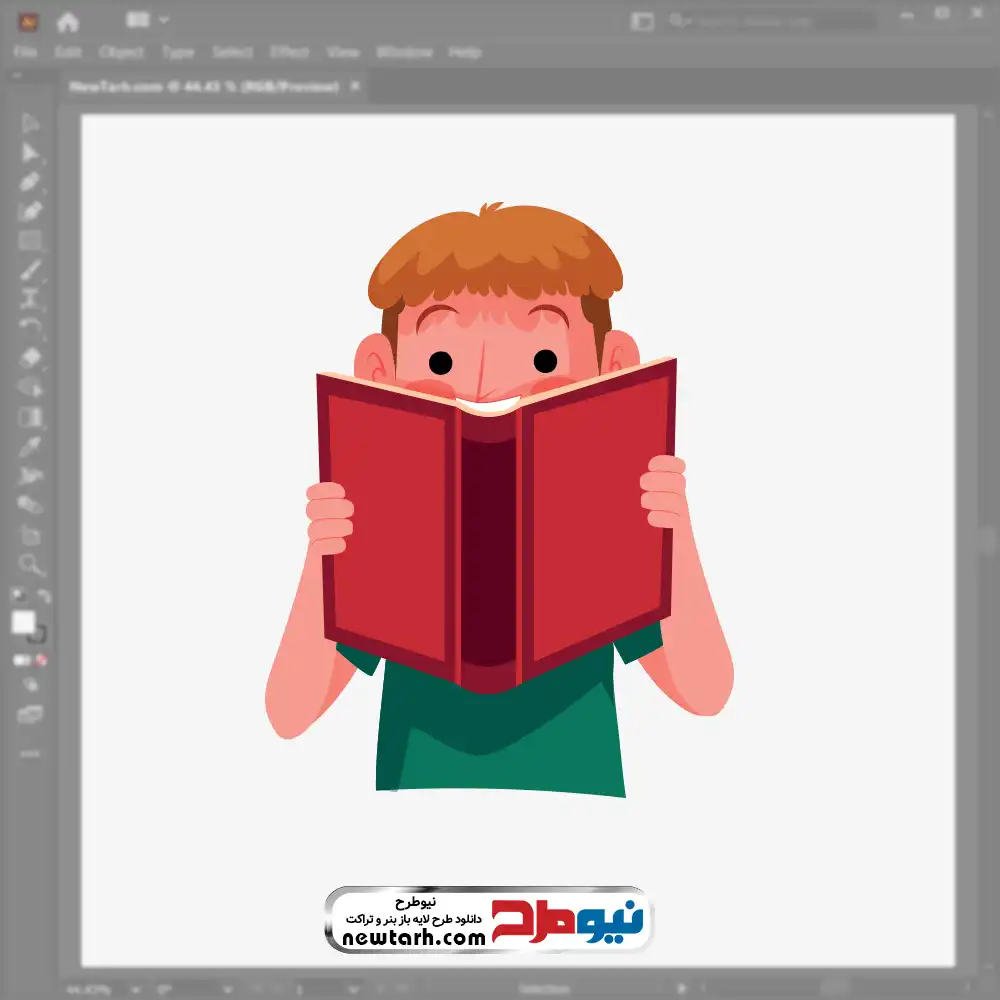This screenshot has height=1000, width=1000.
Task: Select the Eyedropper tool
Action: coord(30,446)
